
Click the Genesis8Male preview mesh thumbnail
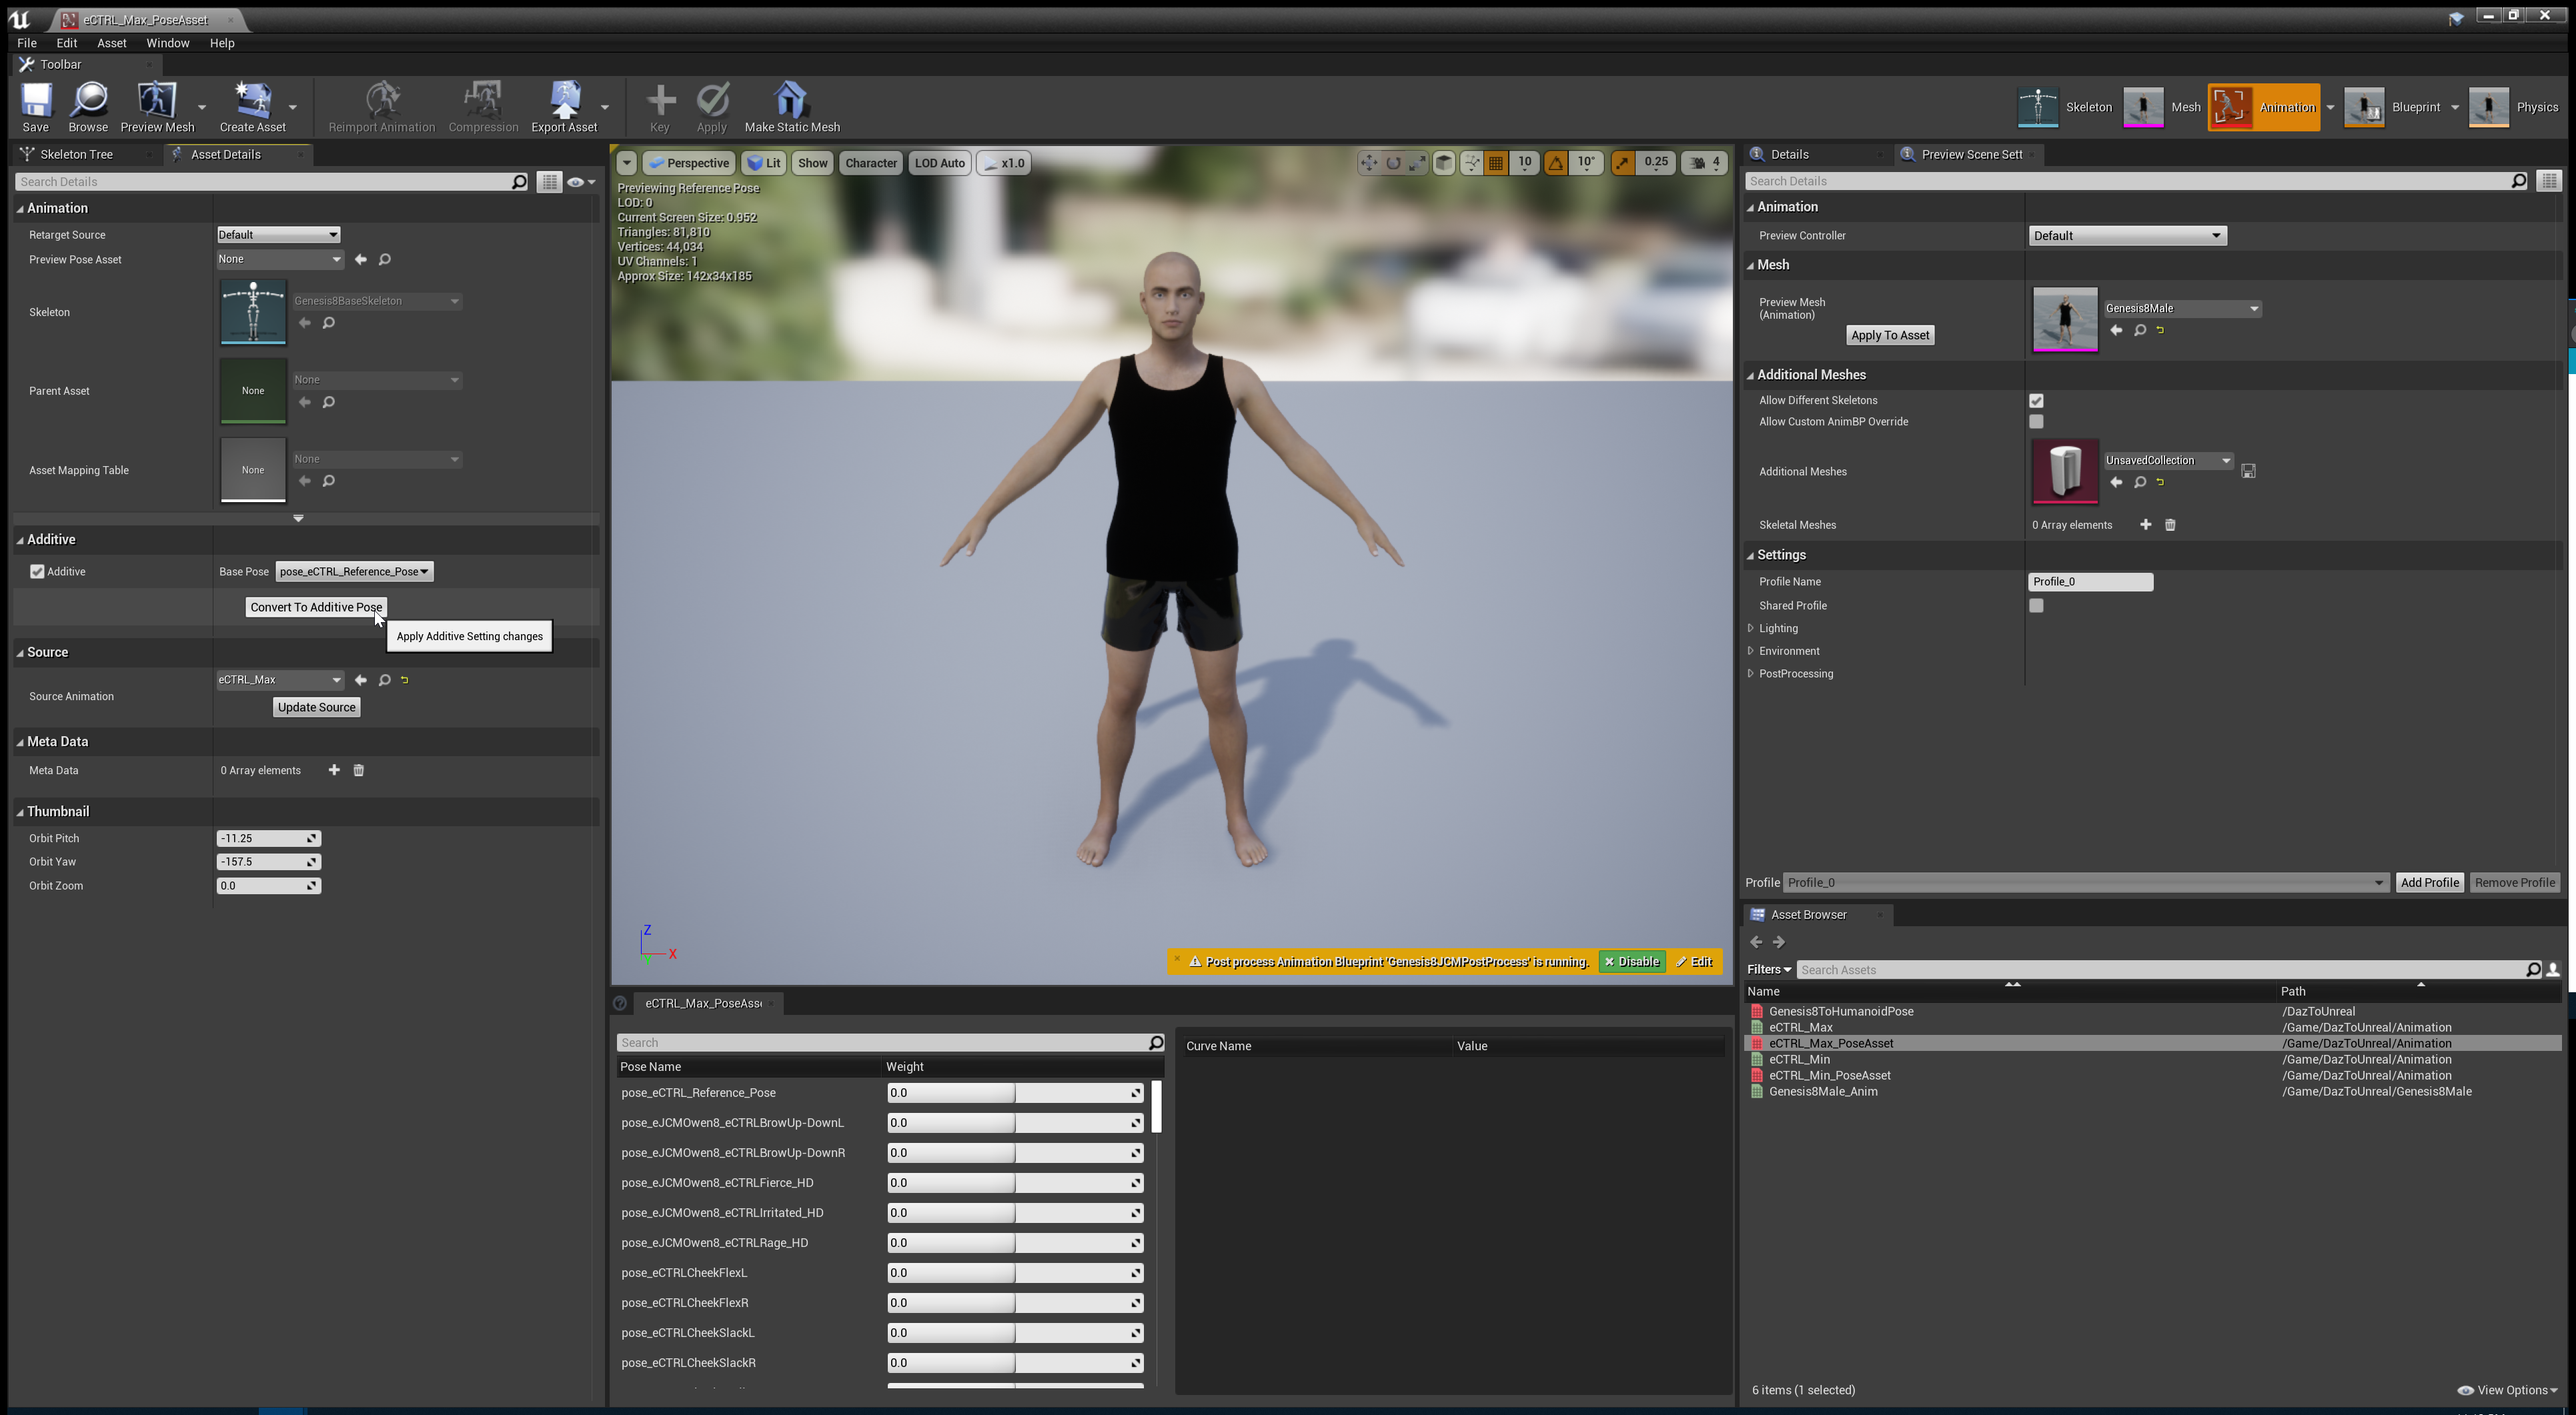(2064, 320)
